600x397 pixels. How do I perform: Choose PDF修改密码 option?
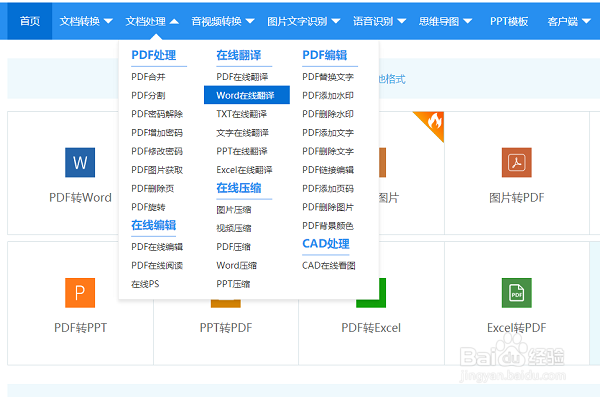157,151
